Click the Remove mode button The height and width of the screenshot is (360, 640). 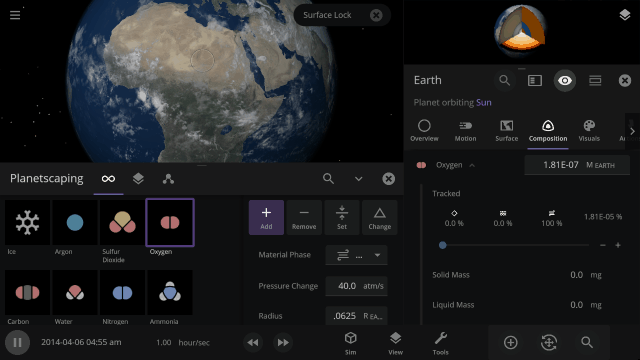tap(304, 218)
